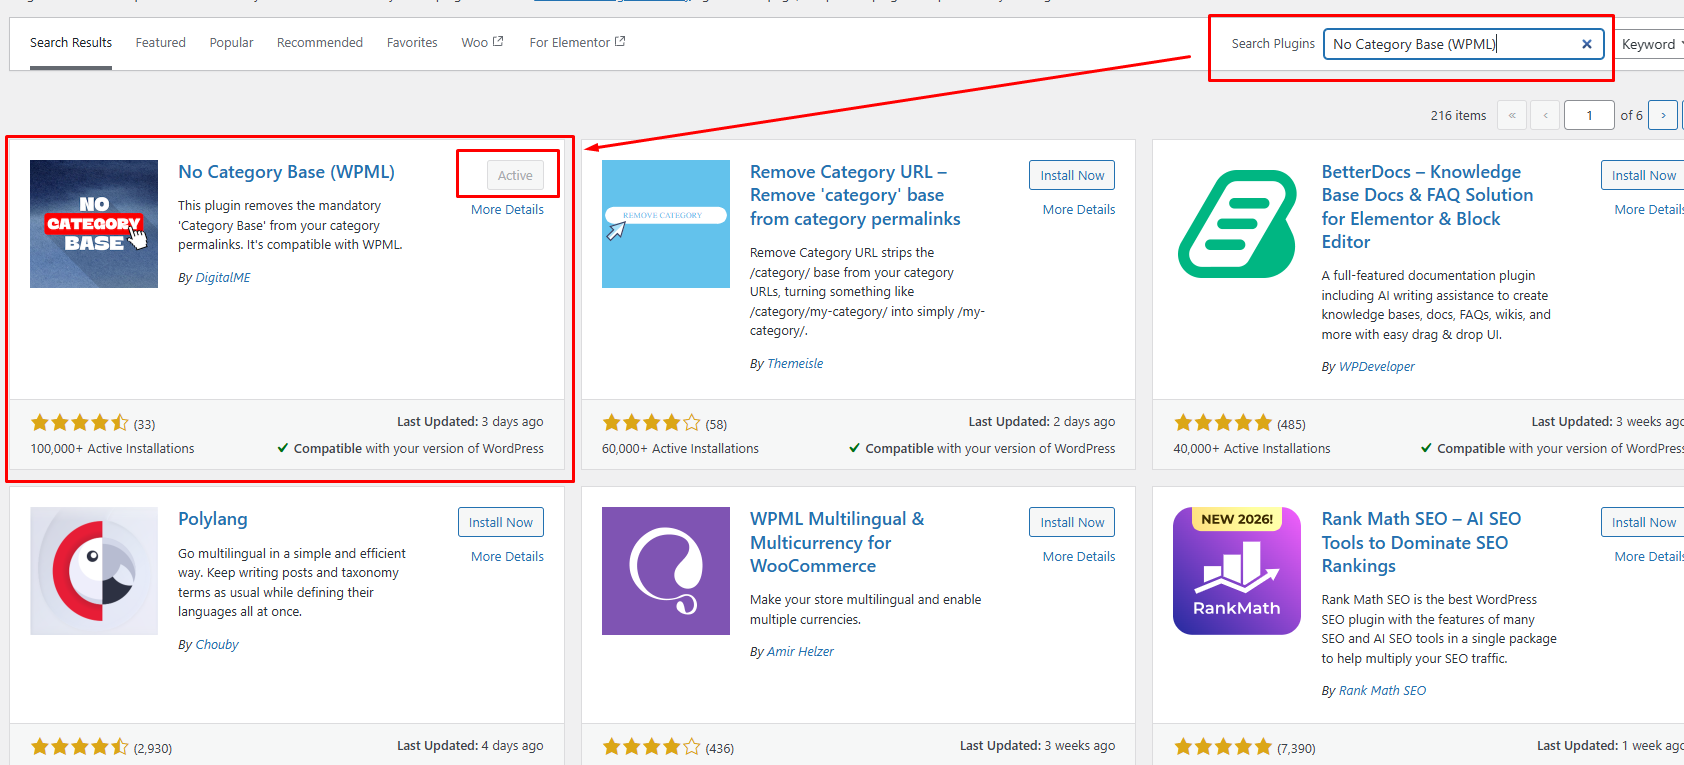1684x765 pixels.
Task: Click the disabled Active button
Action: (515, 175)
